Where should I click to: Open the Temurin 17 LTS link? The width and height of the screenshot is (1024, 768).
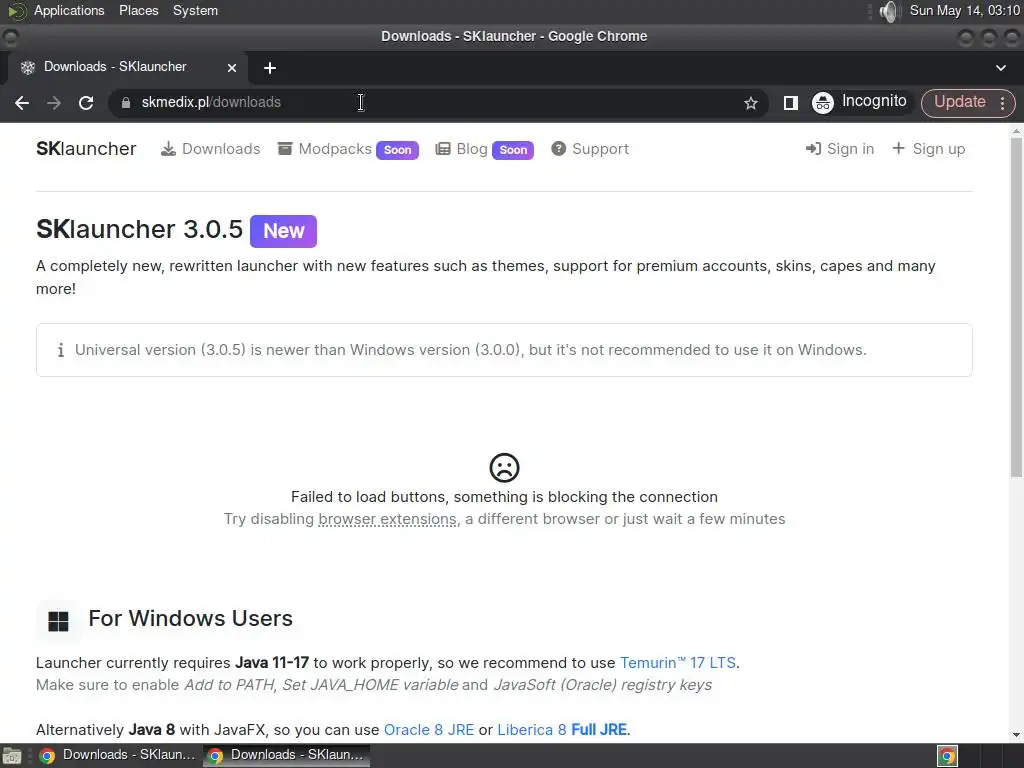(x=678, y=663)
